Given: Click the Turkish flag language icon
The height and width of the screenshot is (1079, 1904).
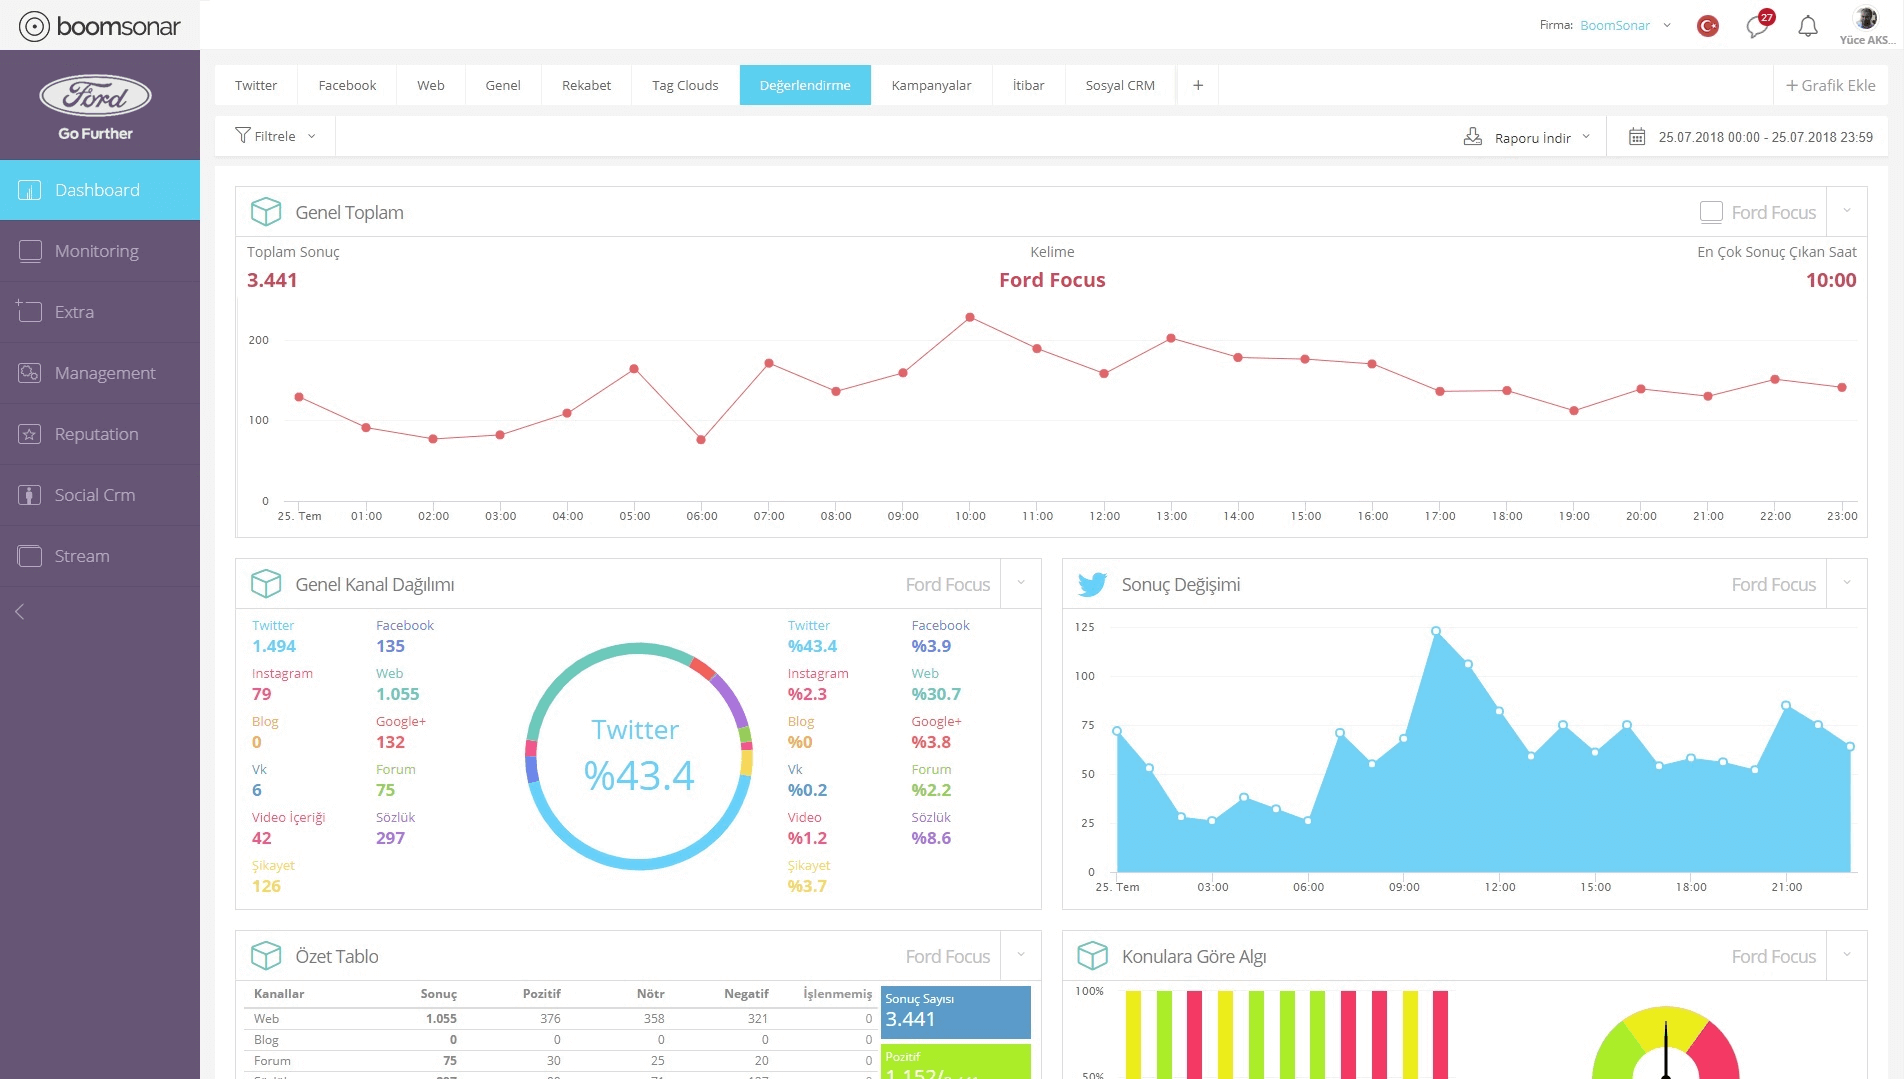Looking at the screenshot, I should [x=1708, y=26].
